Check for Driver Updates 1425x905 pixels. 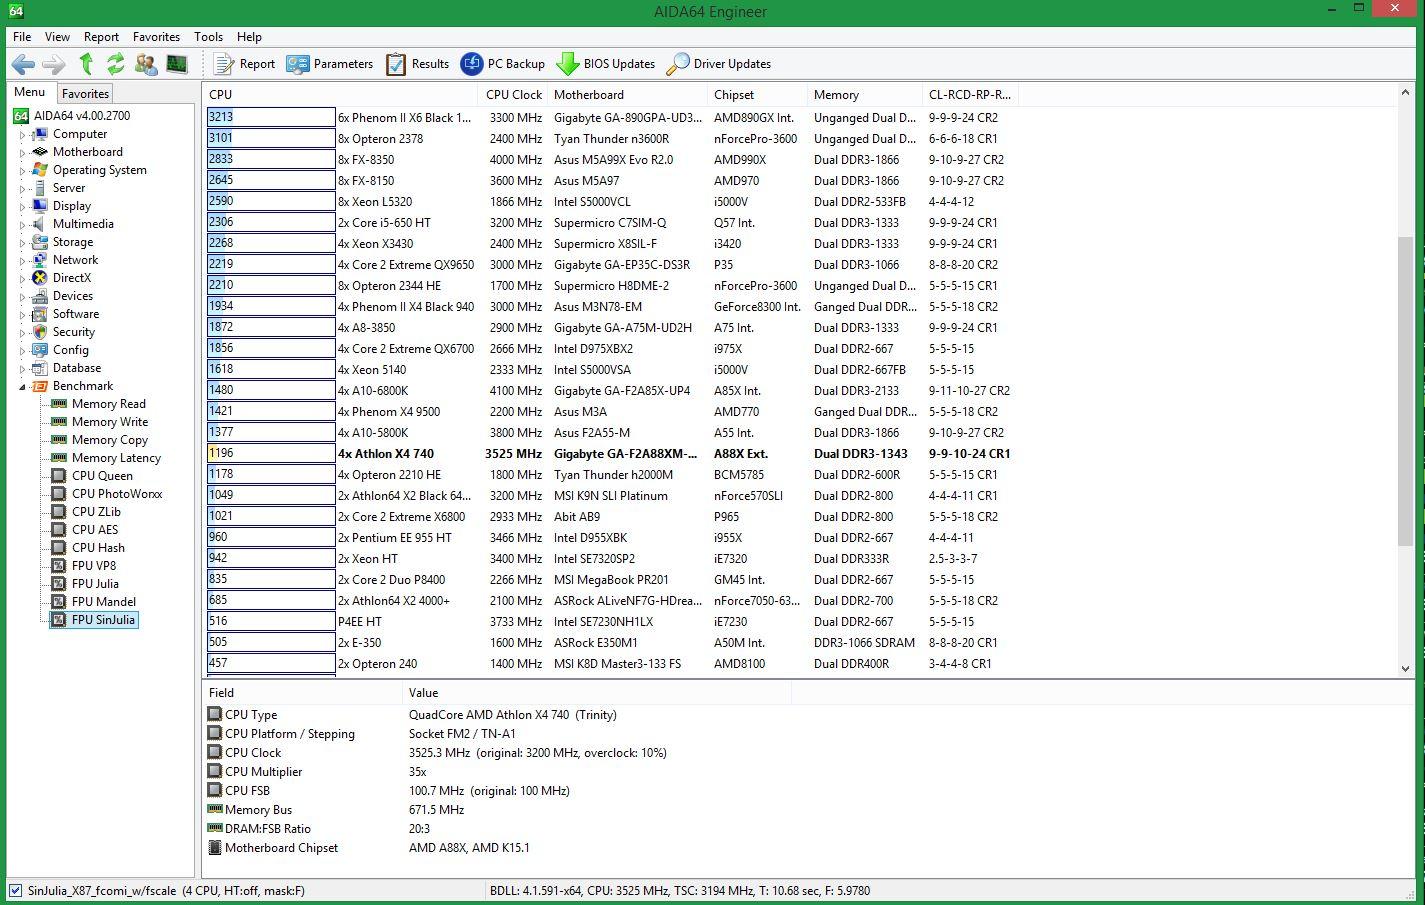(x=719, y=64)
